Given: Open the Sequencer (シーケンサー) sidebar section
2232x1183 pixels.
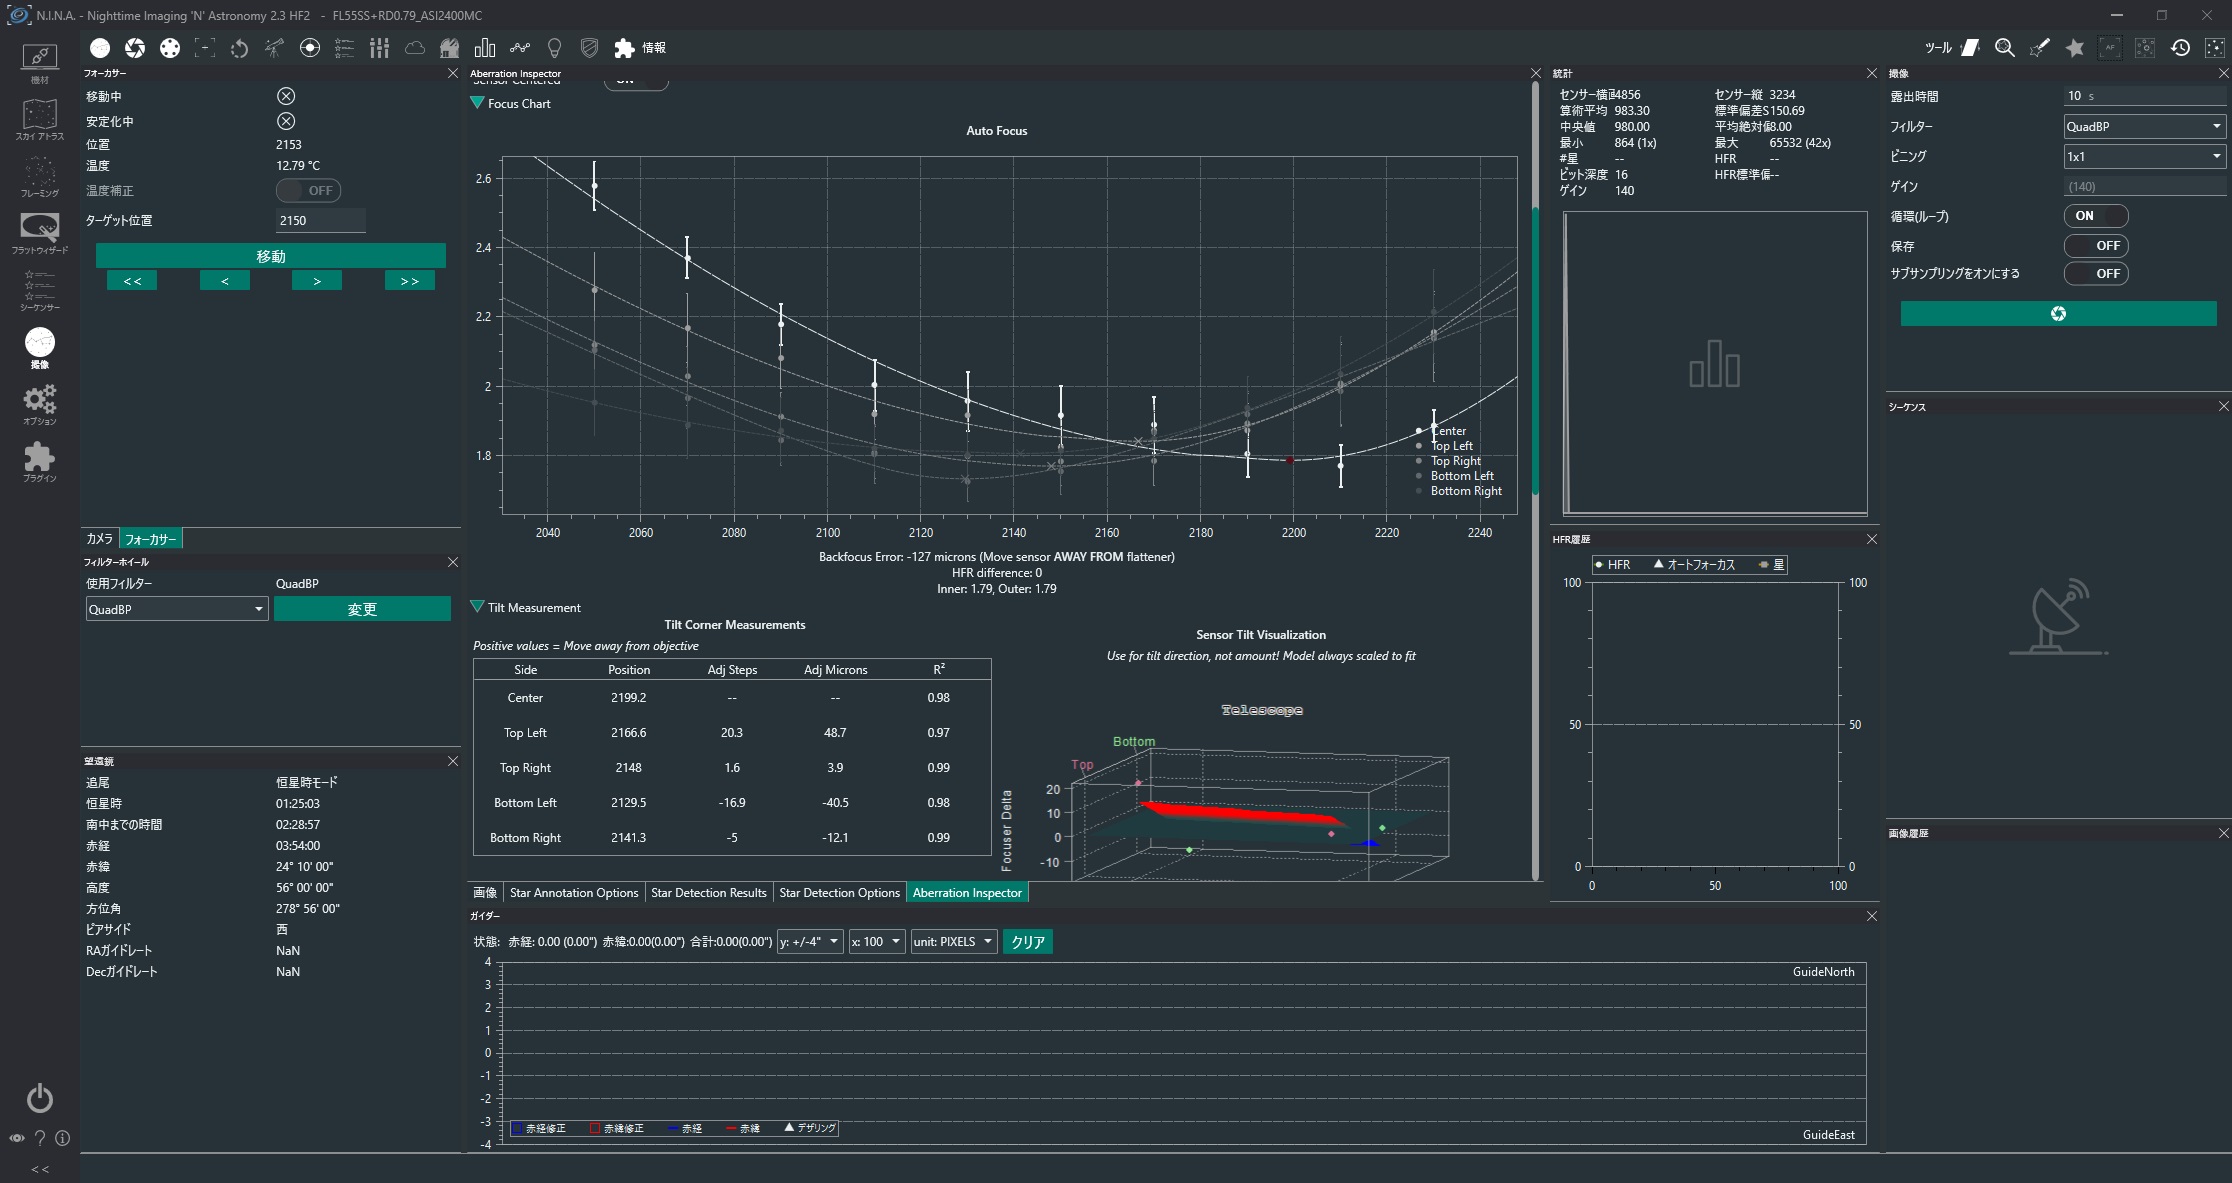Looking at the screenshot, I should point(39,291).
